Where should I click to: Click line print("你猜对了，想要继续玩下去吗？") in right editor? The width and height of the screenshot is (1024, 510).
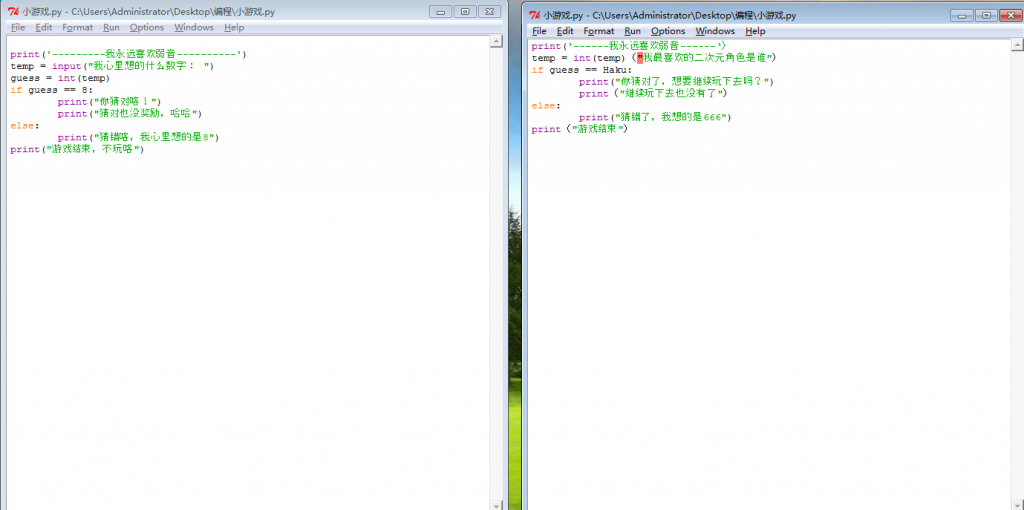point(676,82)
